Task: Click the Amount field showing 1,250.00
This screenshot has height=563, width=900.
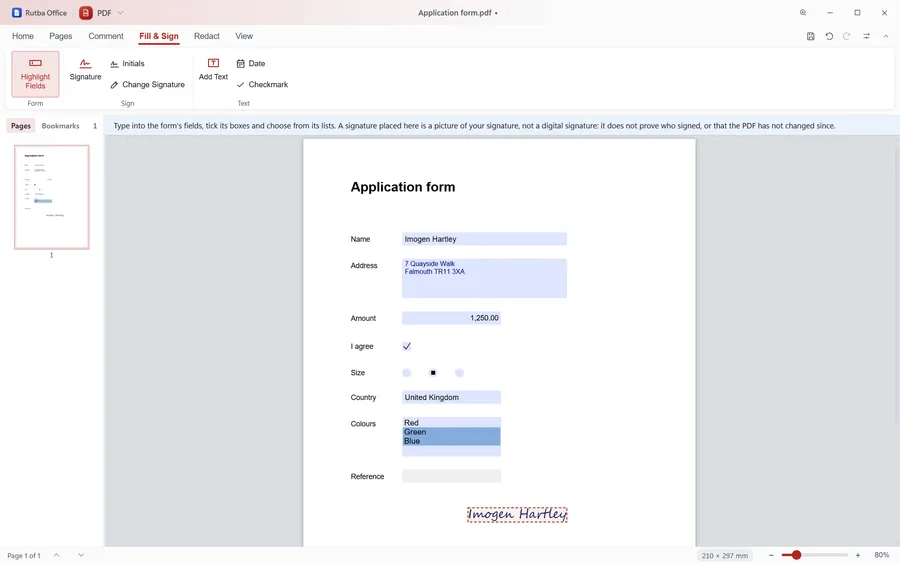Action: [x=452, y=318]
